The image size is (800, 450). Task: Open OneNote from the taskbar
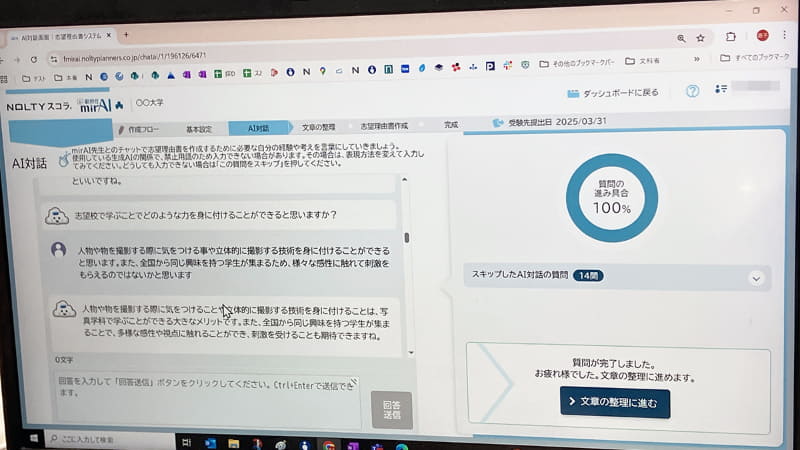click(353, 446)
